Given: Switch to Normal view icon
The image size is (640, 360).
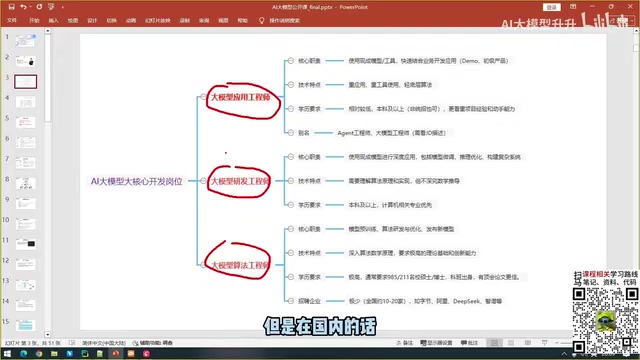Looking at the screenshot, I should pyautogui.click(x=494, y=343).
